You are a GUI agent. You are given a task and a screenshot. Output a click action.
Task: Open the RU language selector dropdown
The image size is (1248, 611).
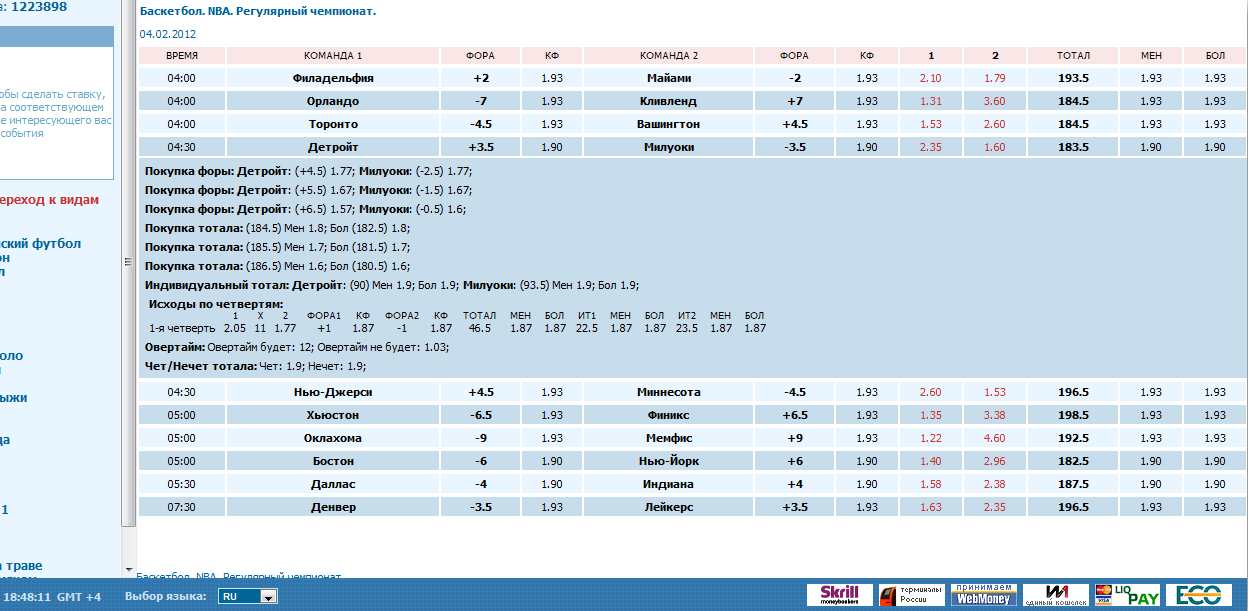point(246,597)
